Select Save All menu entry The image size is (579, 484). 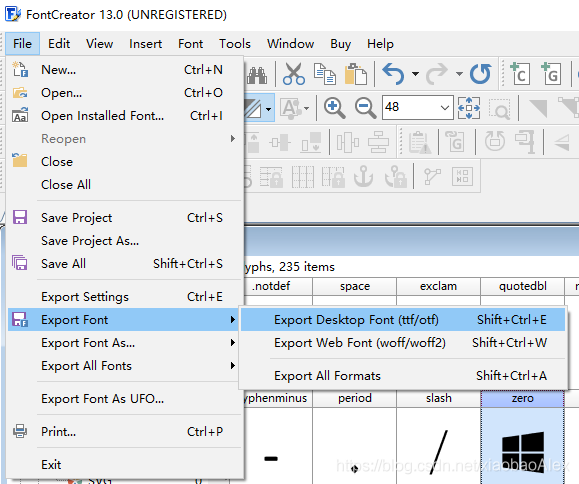[124, 263]
